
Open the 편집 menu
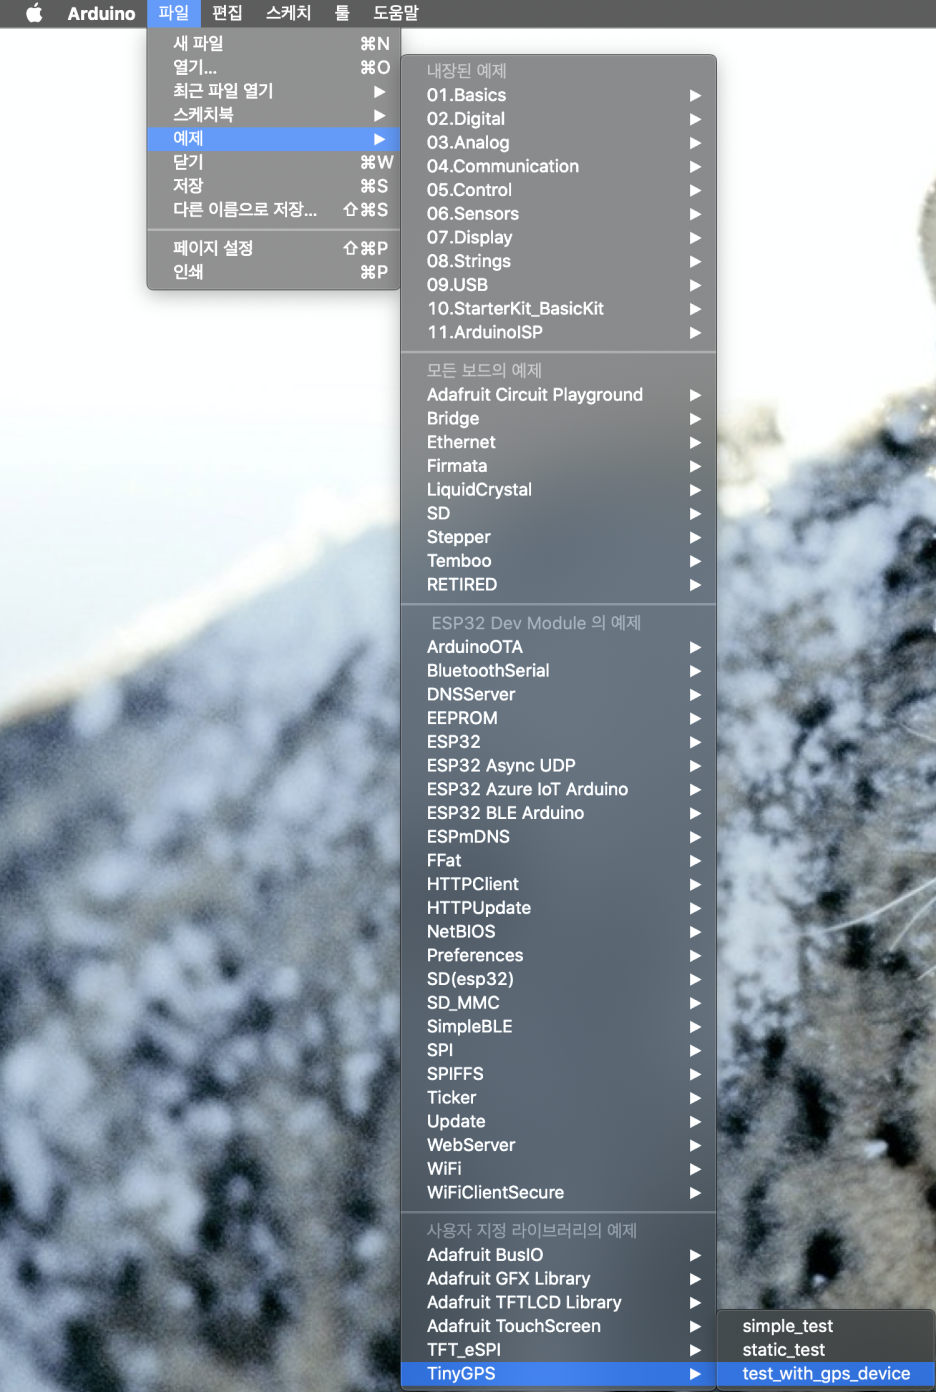click(227, 13)
